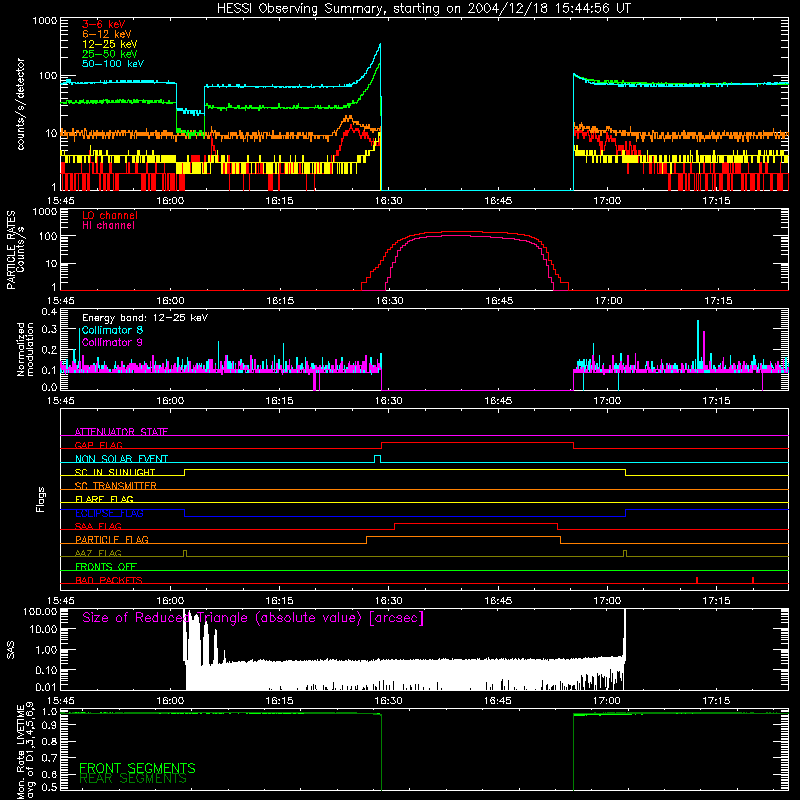Image resolution: width=800 pixels, height=800 pixels.
Task: Click 'Energy band: 12-25 keV' caption
Action: coord(145,318)
